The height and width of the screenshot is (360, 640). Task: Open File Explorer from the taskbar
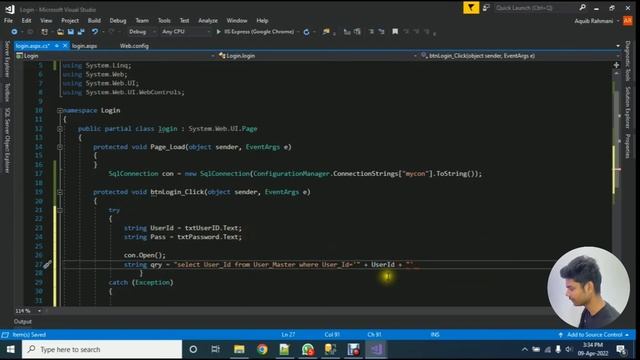coord(239,349)
